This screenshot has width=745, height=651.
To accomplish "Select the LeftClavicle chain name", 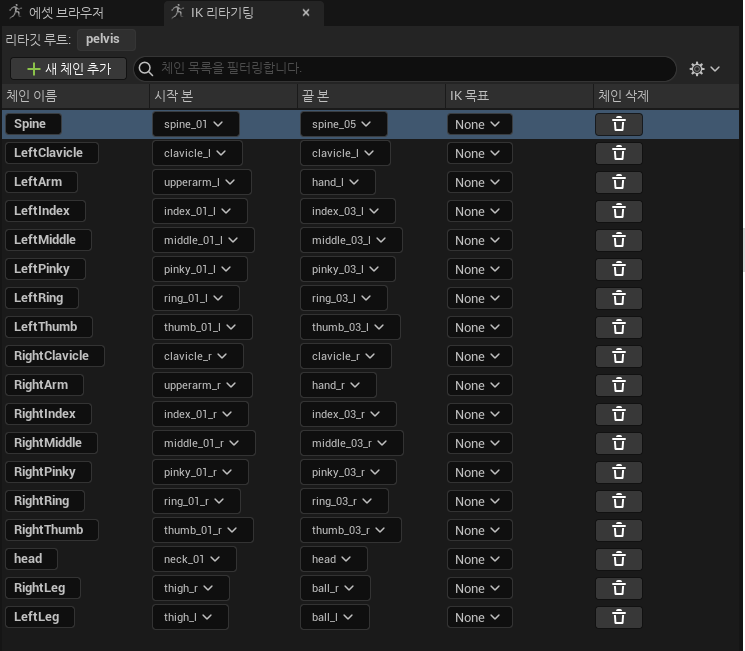I will tap(52, 153).
